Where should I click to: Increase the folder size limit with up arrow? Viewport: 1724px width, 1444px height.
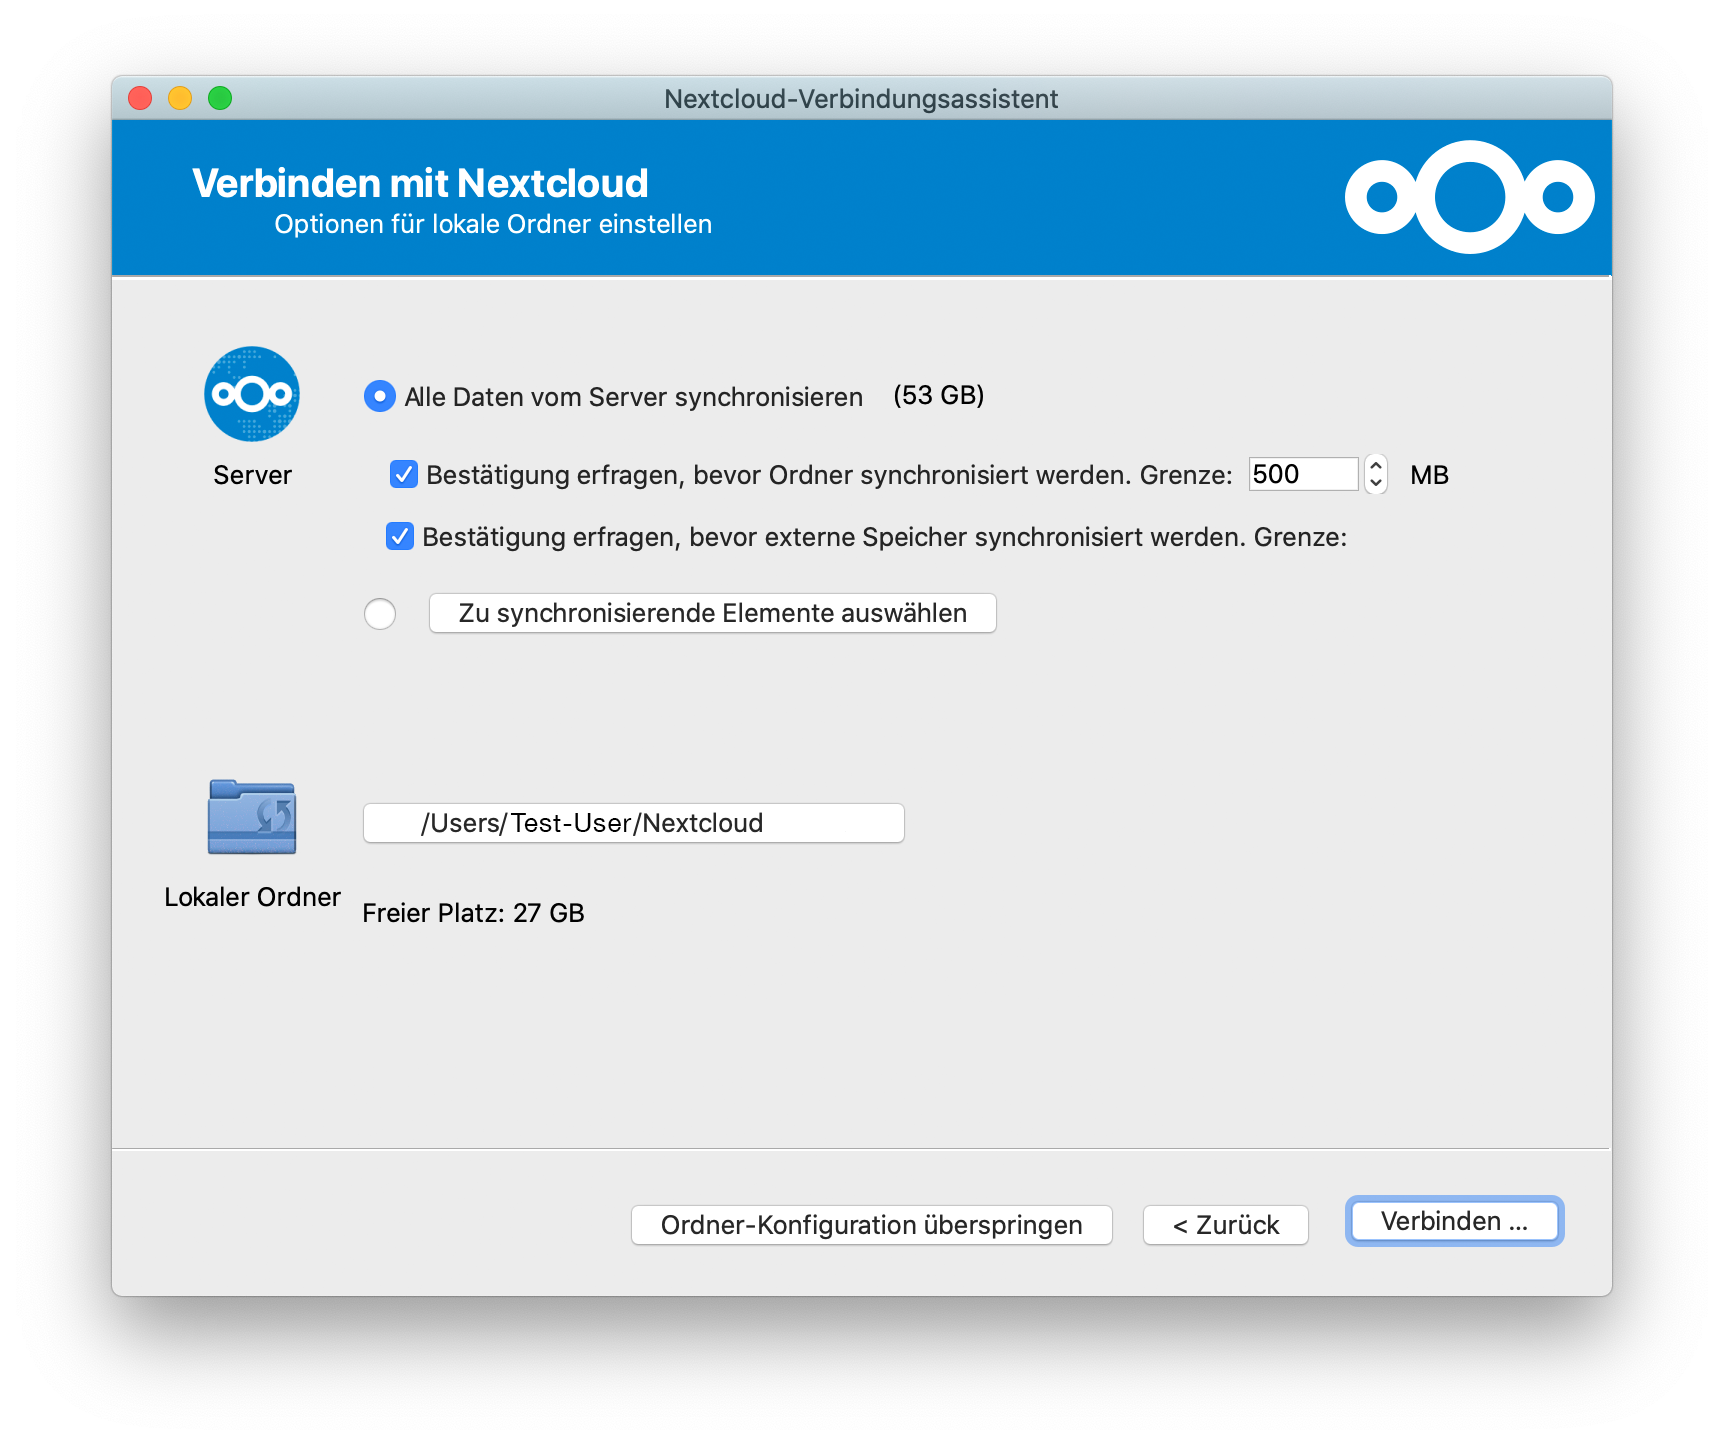pyautogui.click(x=1376, y=466)
